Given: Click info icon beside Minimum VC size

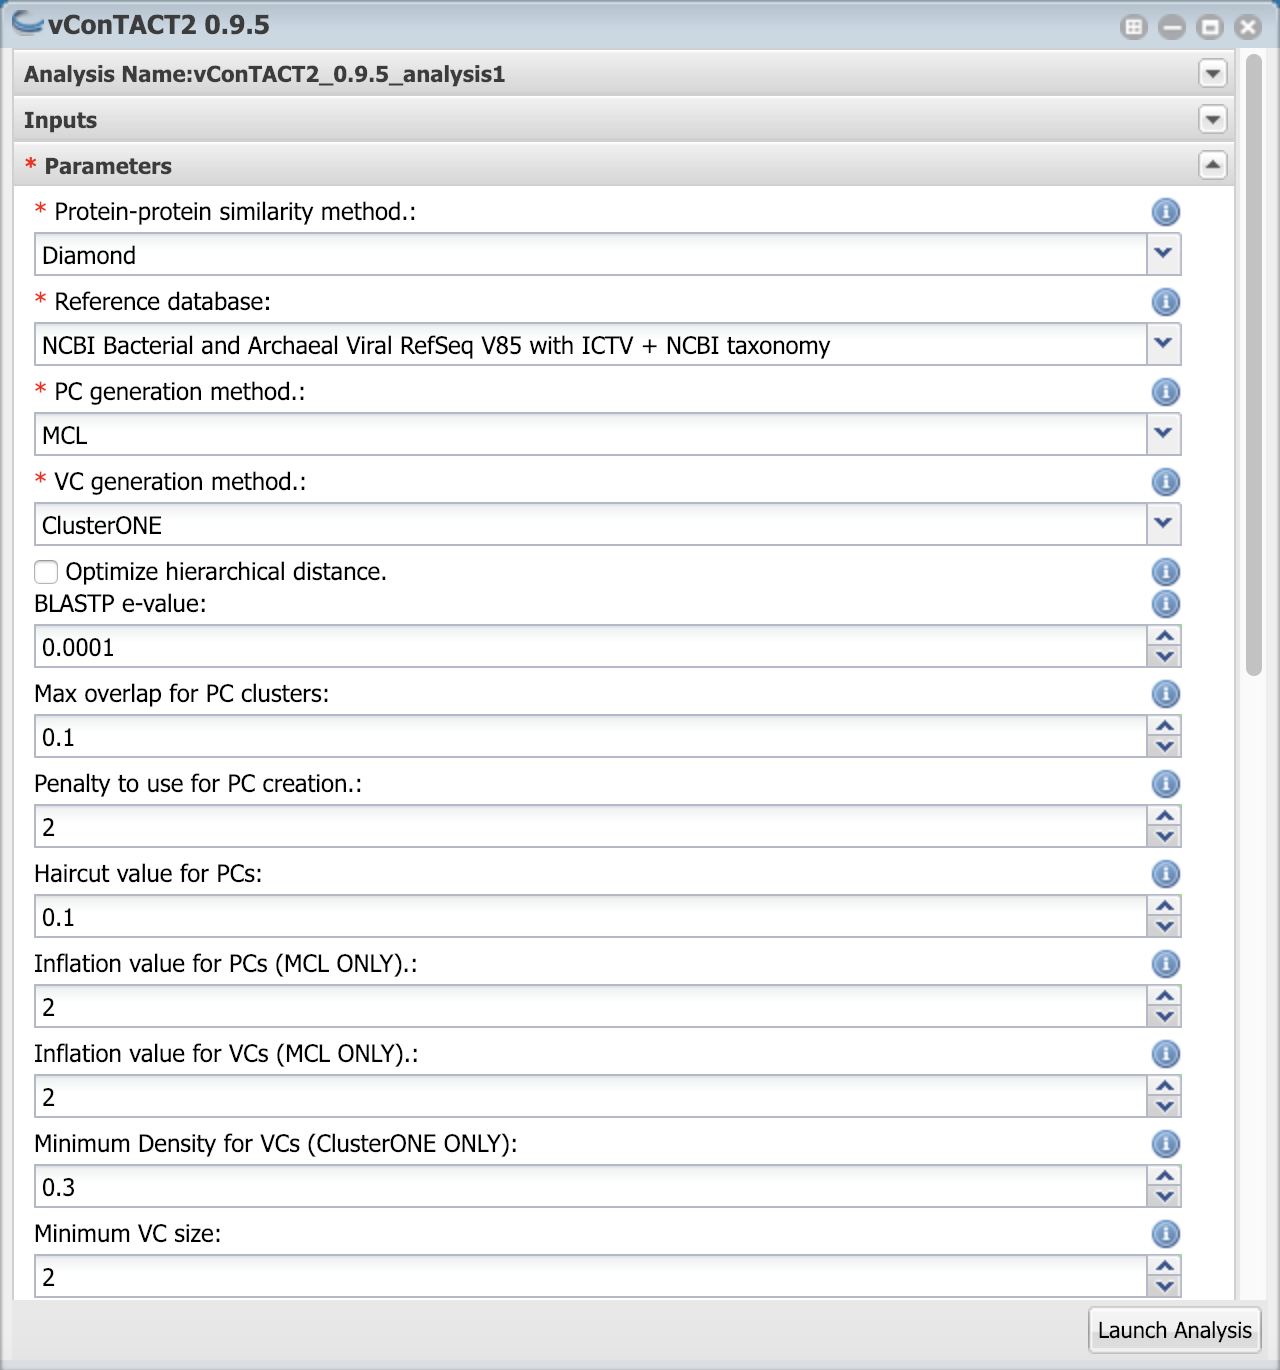Looking at the screenshot, I should (x=1165, y=1234).
